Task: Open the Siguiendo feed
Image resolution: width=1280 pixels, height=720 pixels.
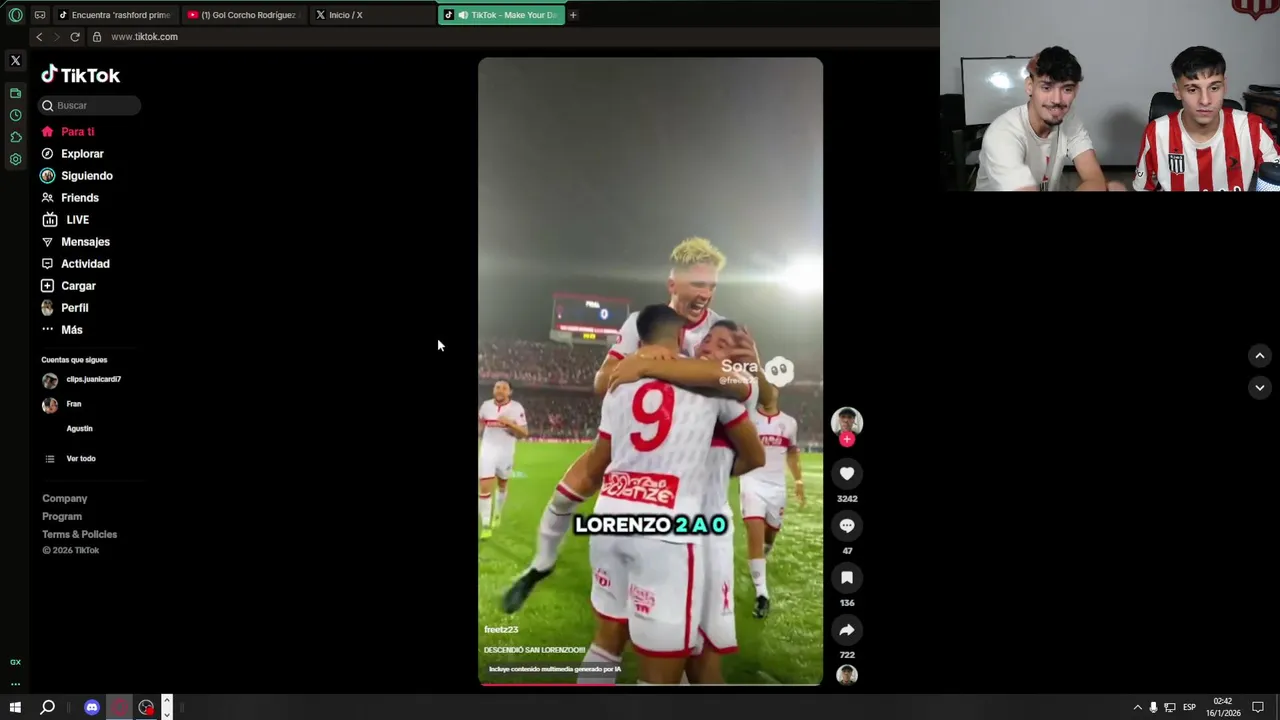Action: click(77, 176)
